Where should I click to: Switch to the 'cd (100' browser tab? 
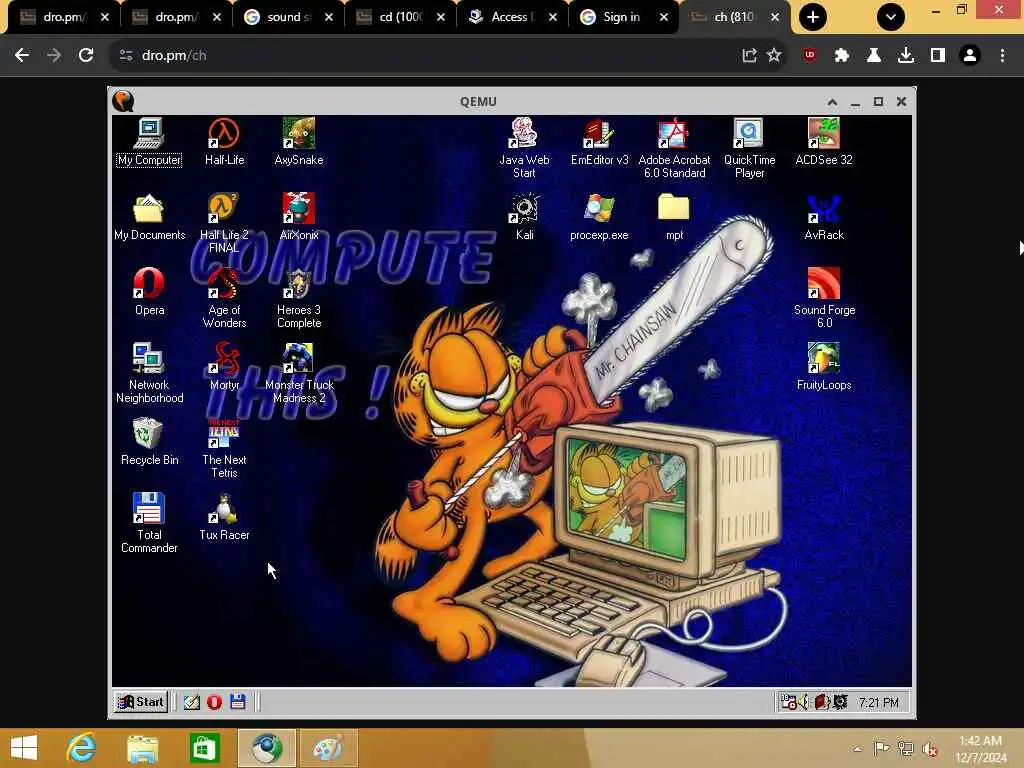(399, 17)
